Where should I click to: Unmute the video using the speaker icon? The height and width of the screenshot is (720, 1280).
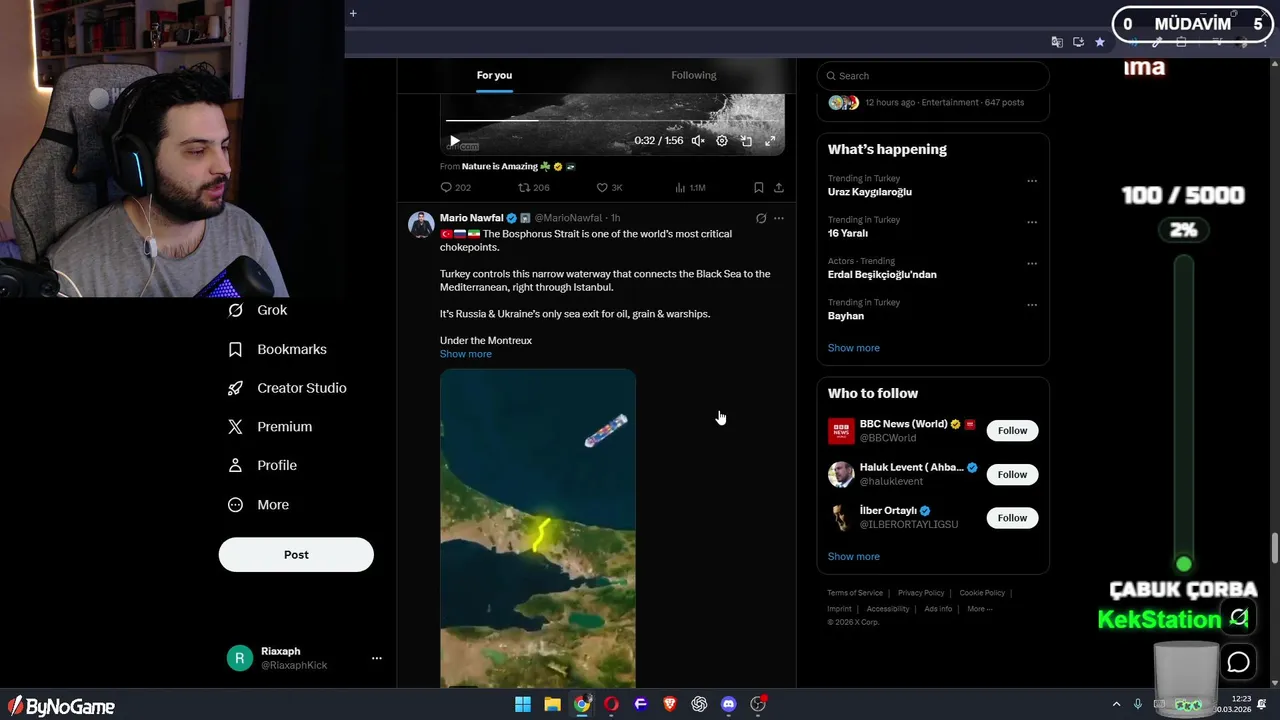pos(698,141)
